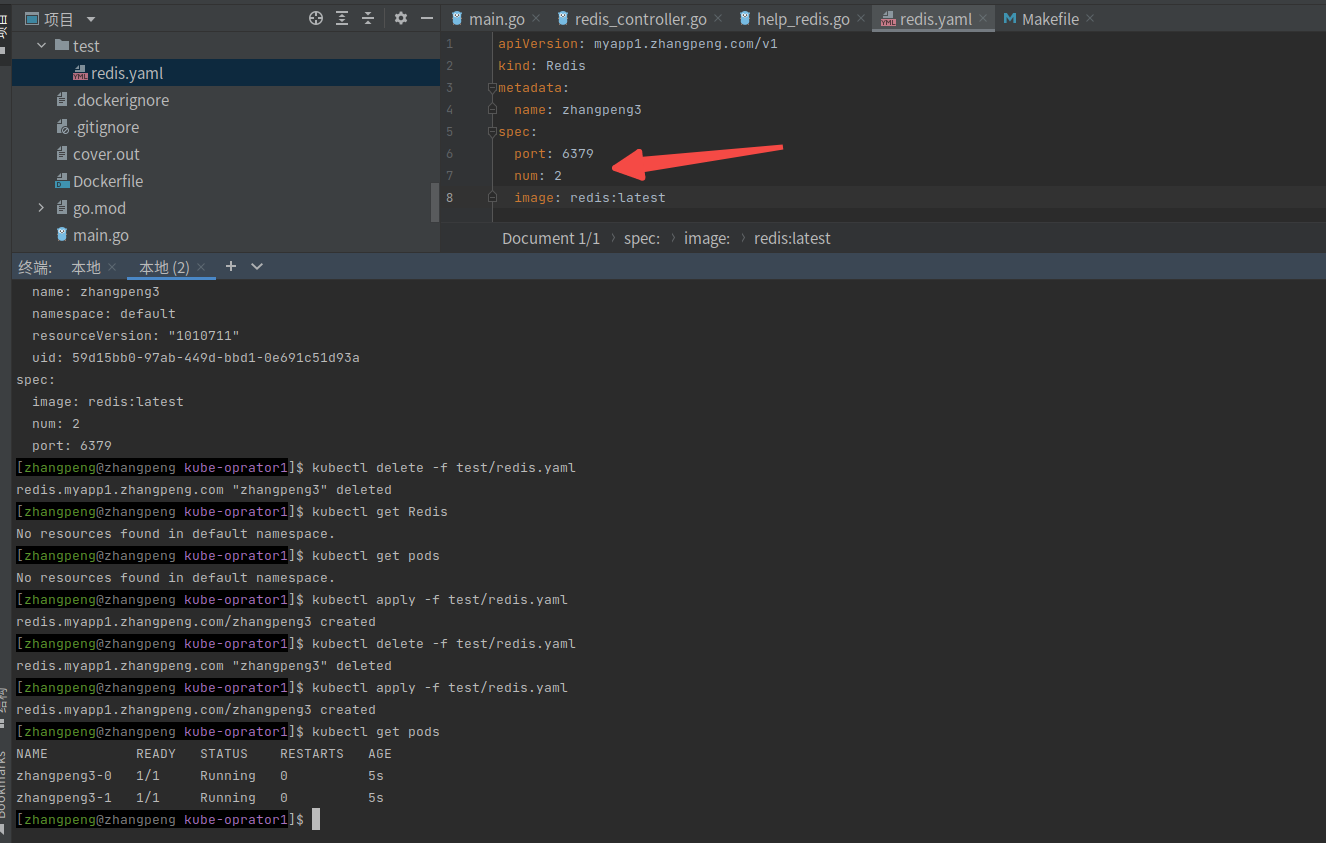Image resolution: width=1326 pixels, height=843 pixels.
Task: Click the image: redis:latest editor line
Action: tap(590, 198)
